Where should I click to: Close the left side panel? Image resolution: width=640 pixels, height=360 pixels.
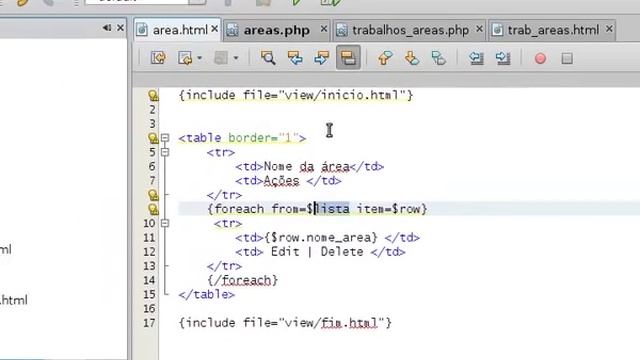[x=120, y=28]
